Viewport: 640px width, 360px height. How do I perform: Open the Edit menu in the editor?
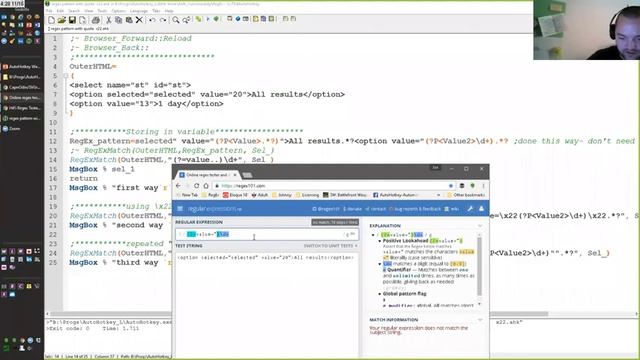tap(60, 11)
